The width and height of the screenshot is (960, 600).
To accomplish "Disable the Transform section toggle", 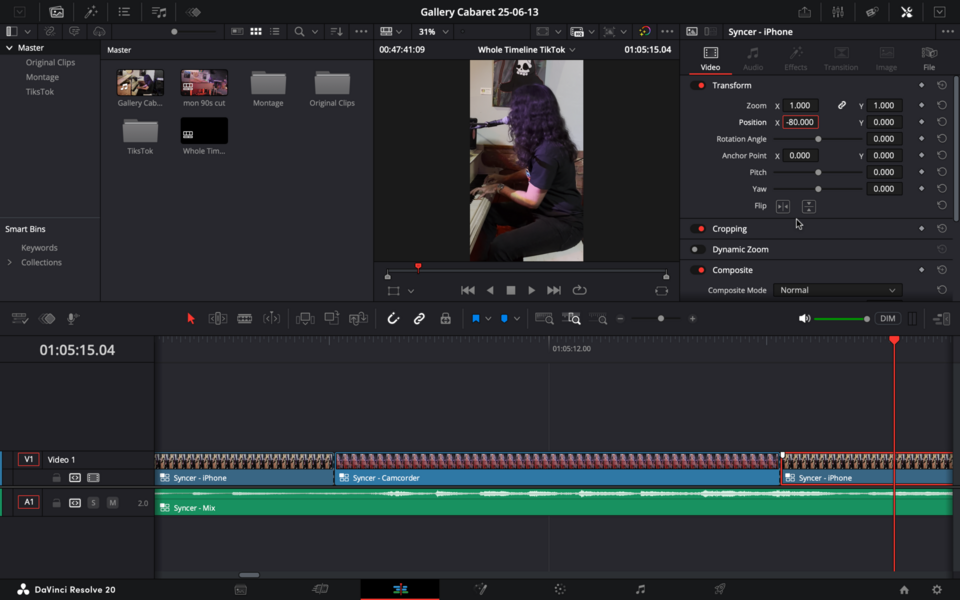I will [697, 85].
